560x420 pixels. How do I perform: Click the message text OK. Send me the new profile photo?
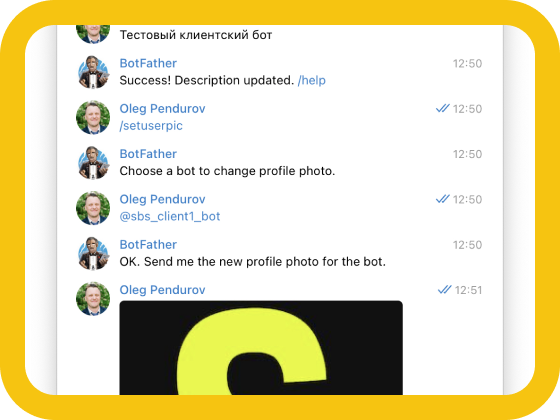point(252,262)
